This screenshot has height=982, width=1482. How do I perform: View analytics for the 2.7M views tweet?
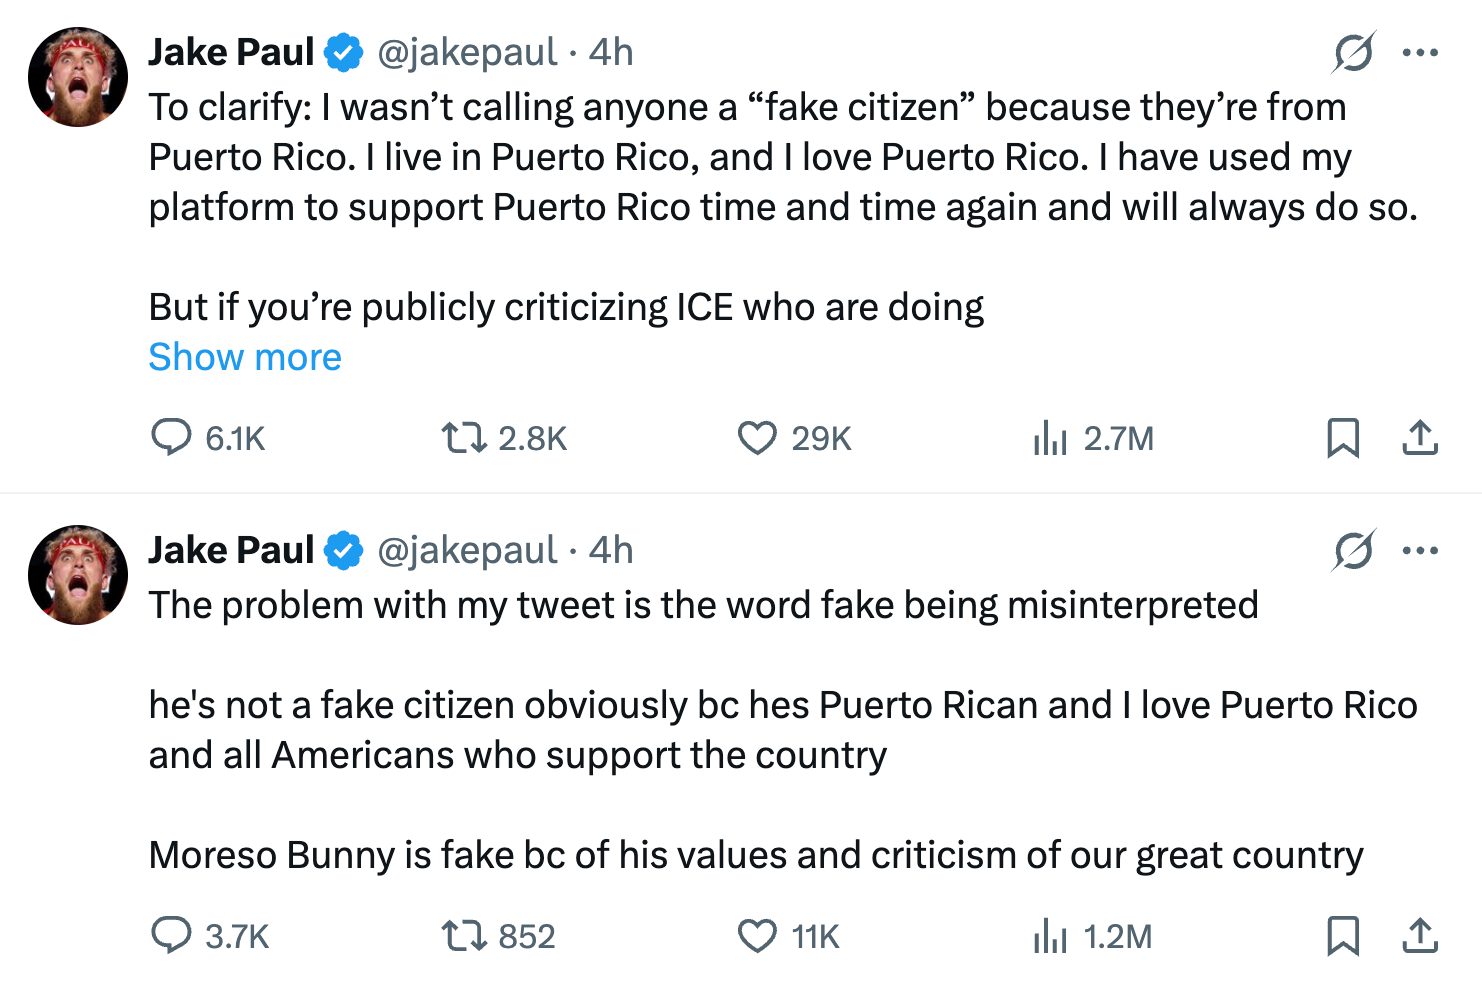click(x=1050, y=438)
